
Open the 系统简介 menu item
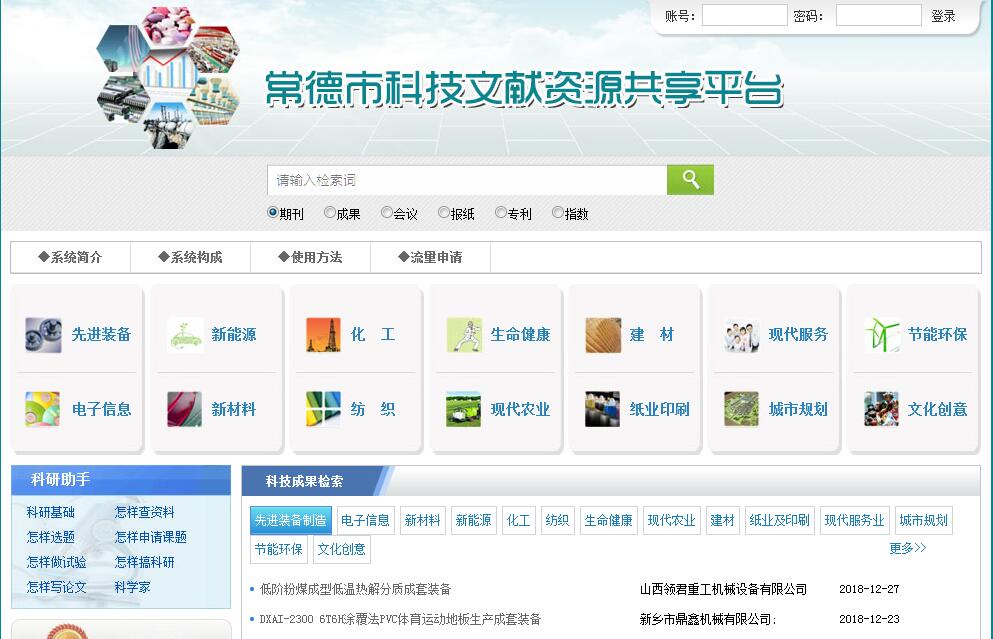pos(70,257)
